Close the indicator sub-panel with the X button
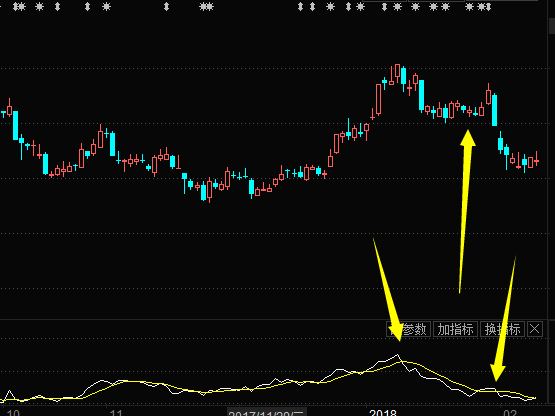This screenshot has height=416, width=555. tap(534, 329)
